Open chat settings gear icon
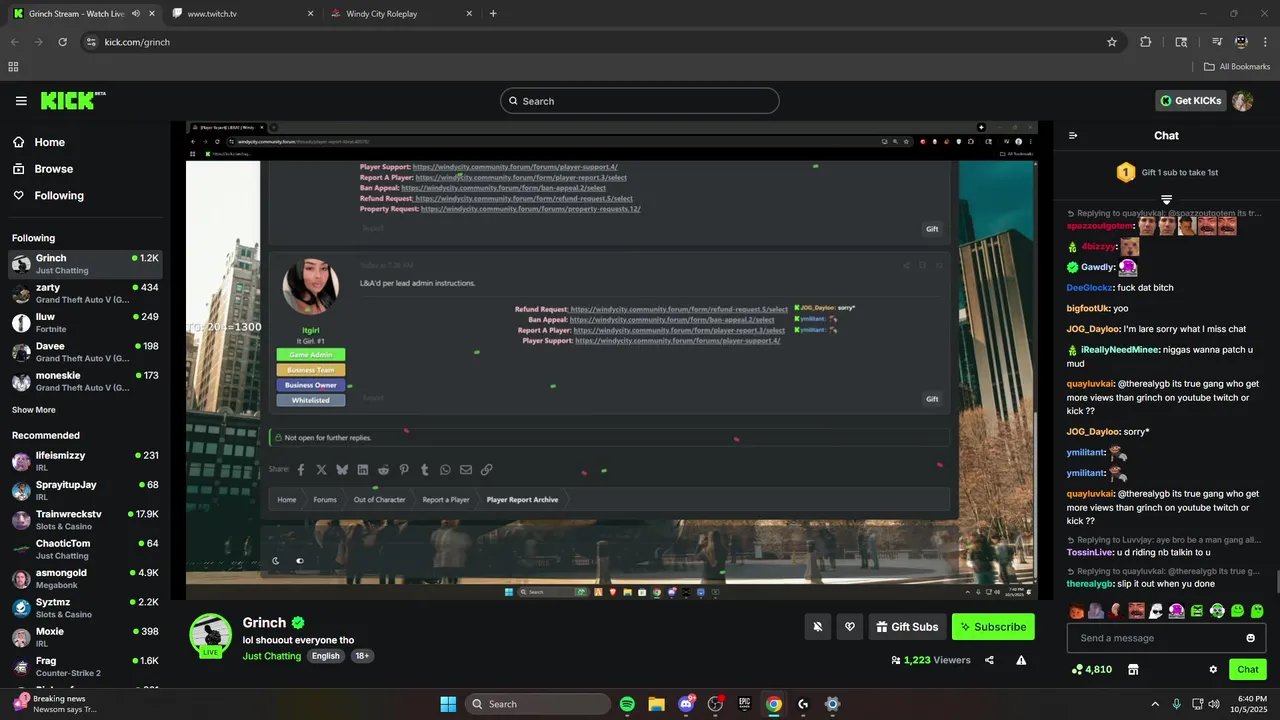1280x720 pixels. click(x=1213, y=669)
